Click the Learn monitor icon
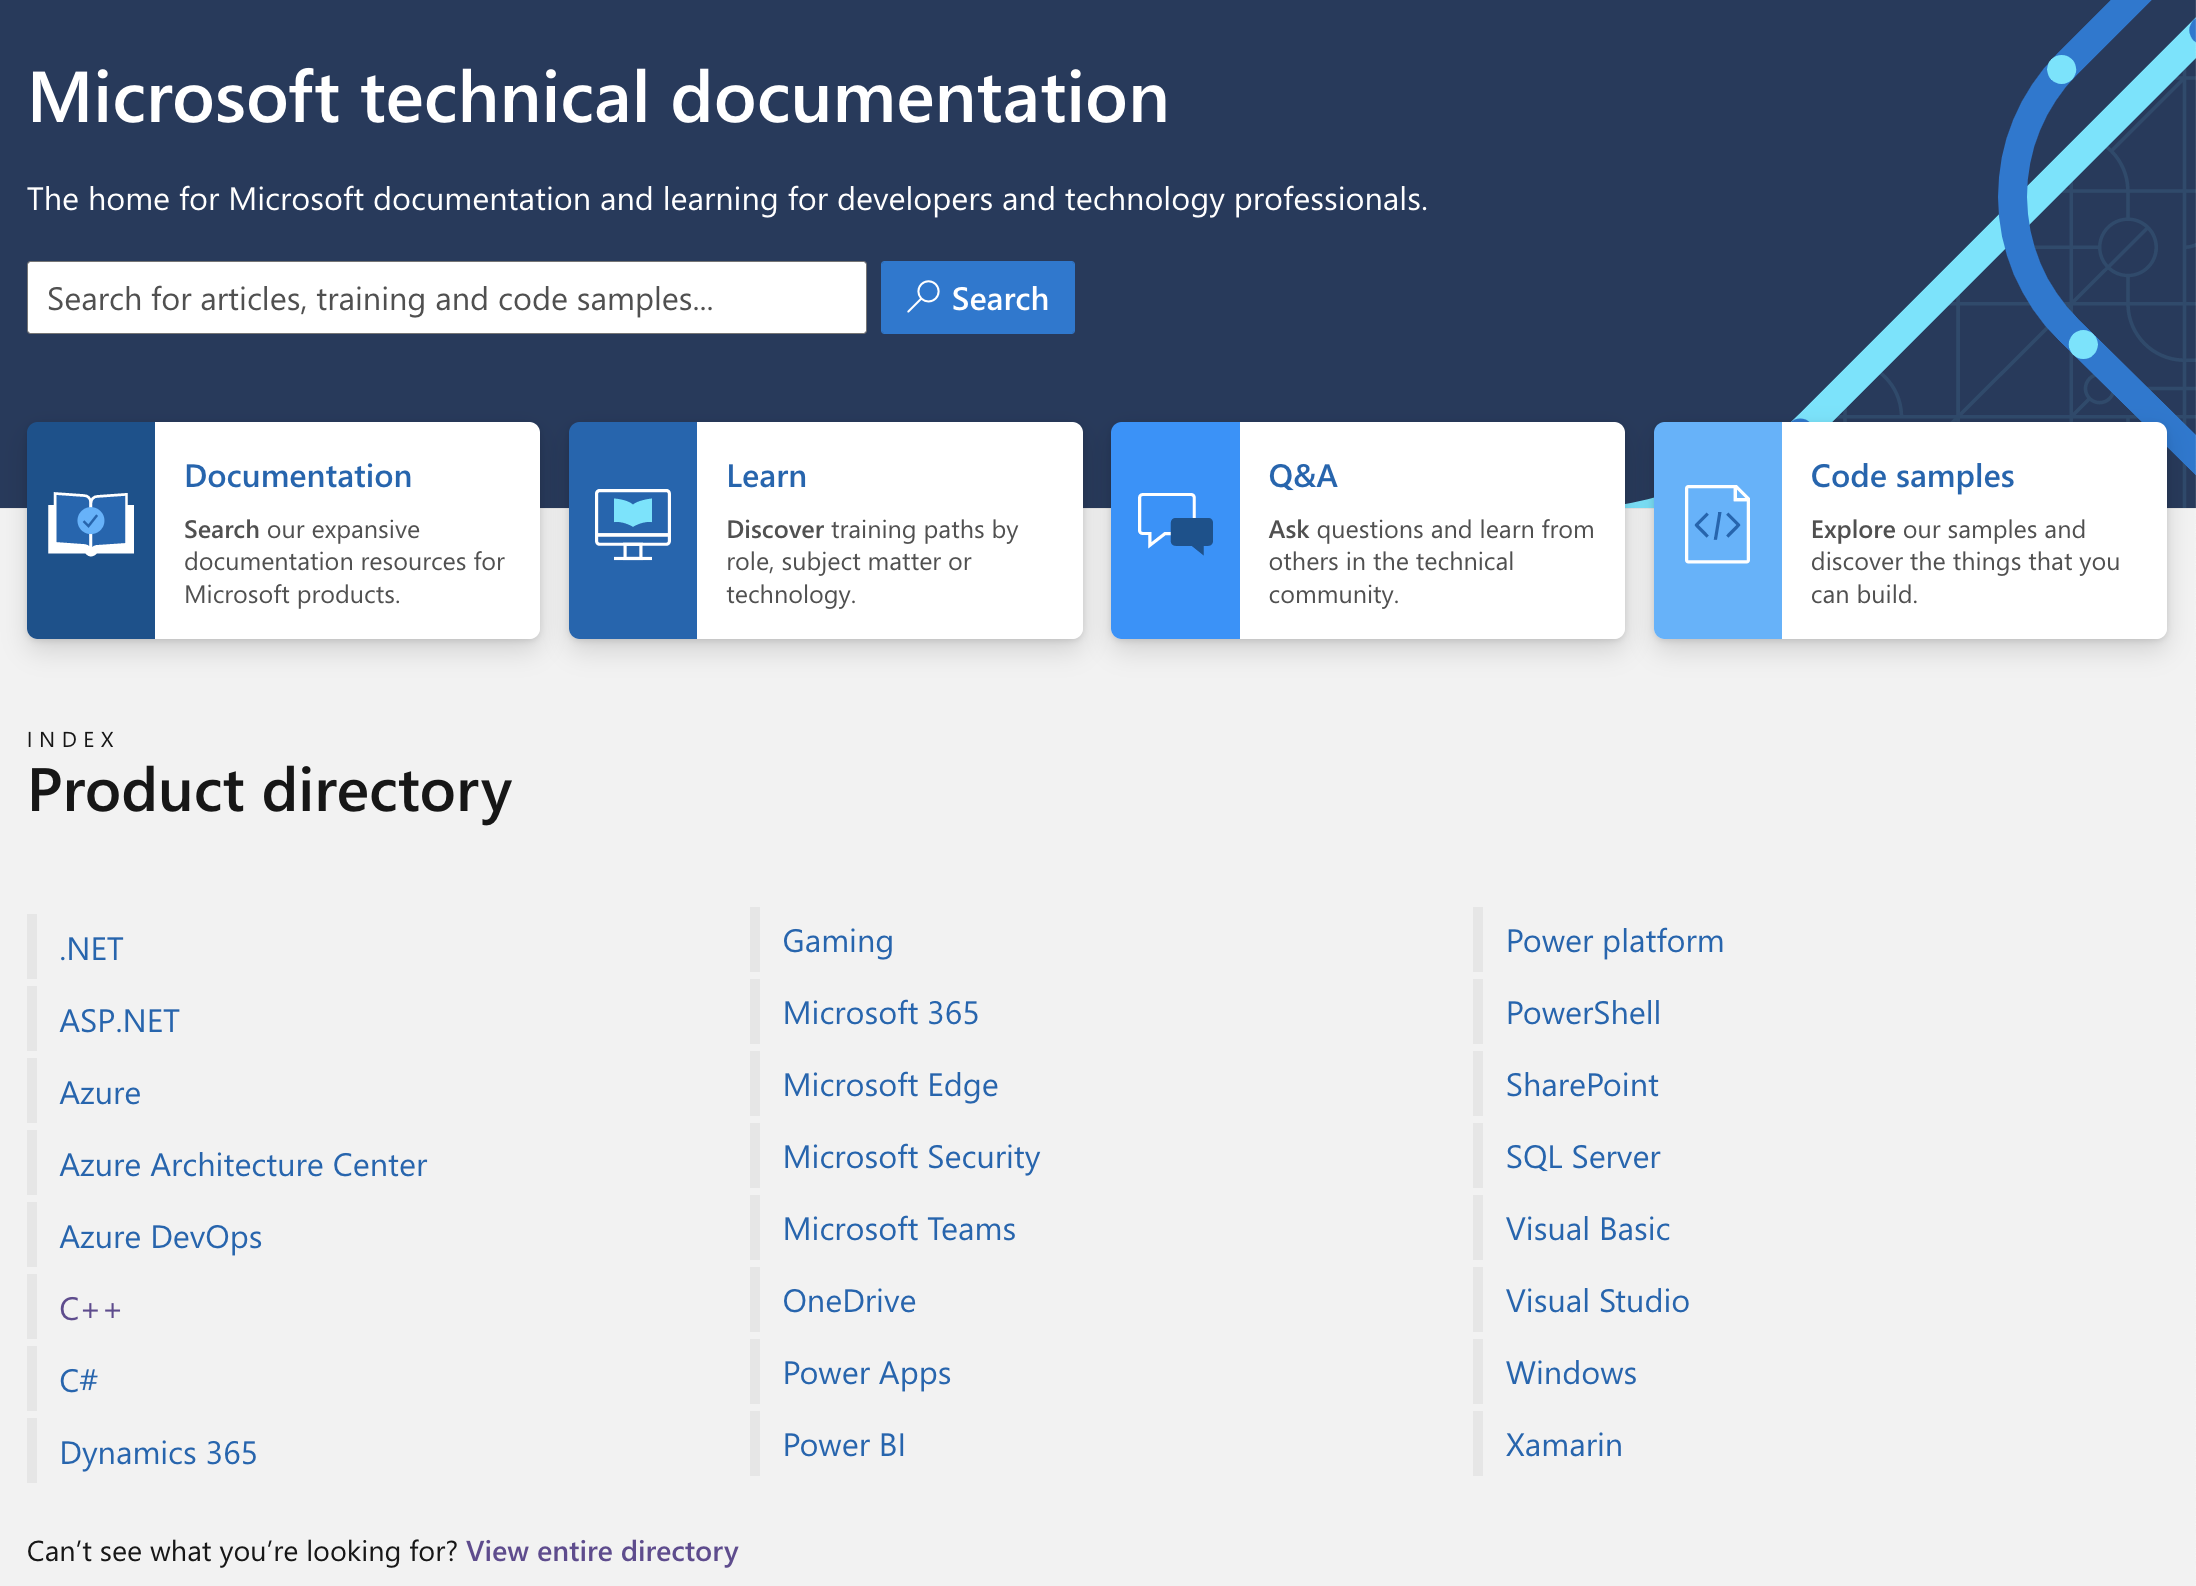Viewport: 2196px width, 1586px height. point(633,524)
